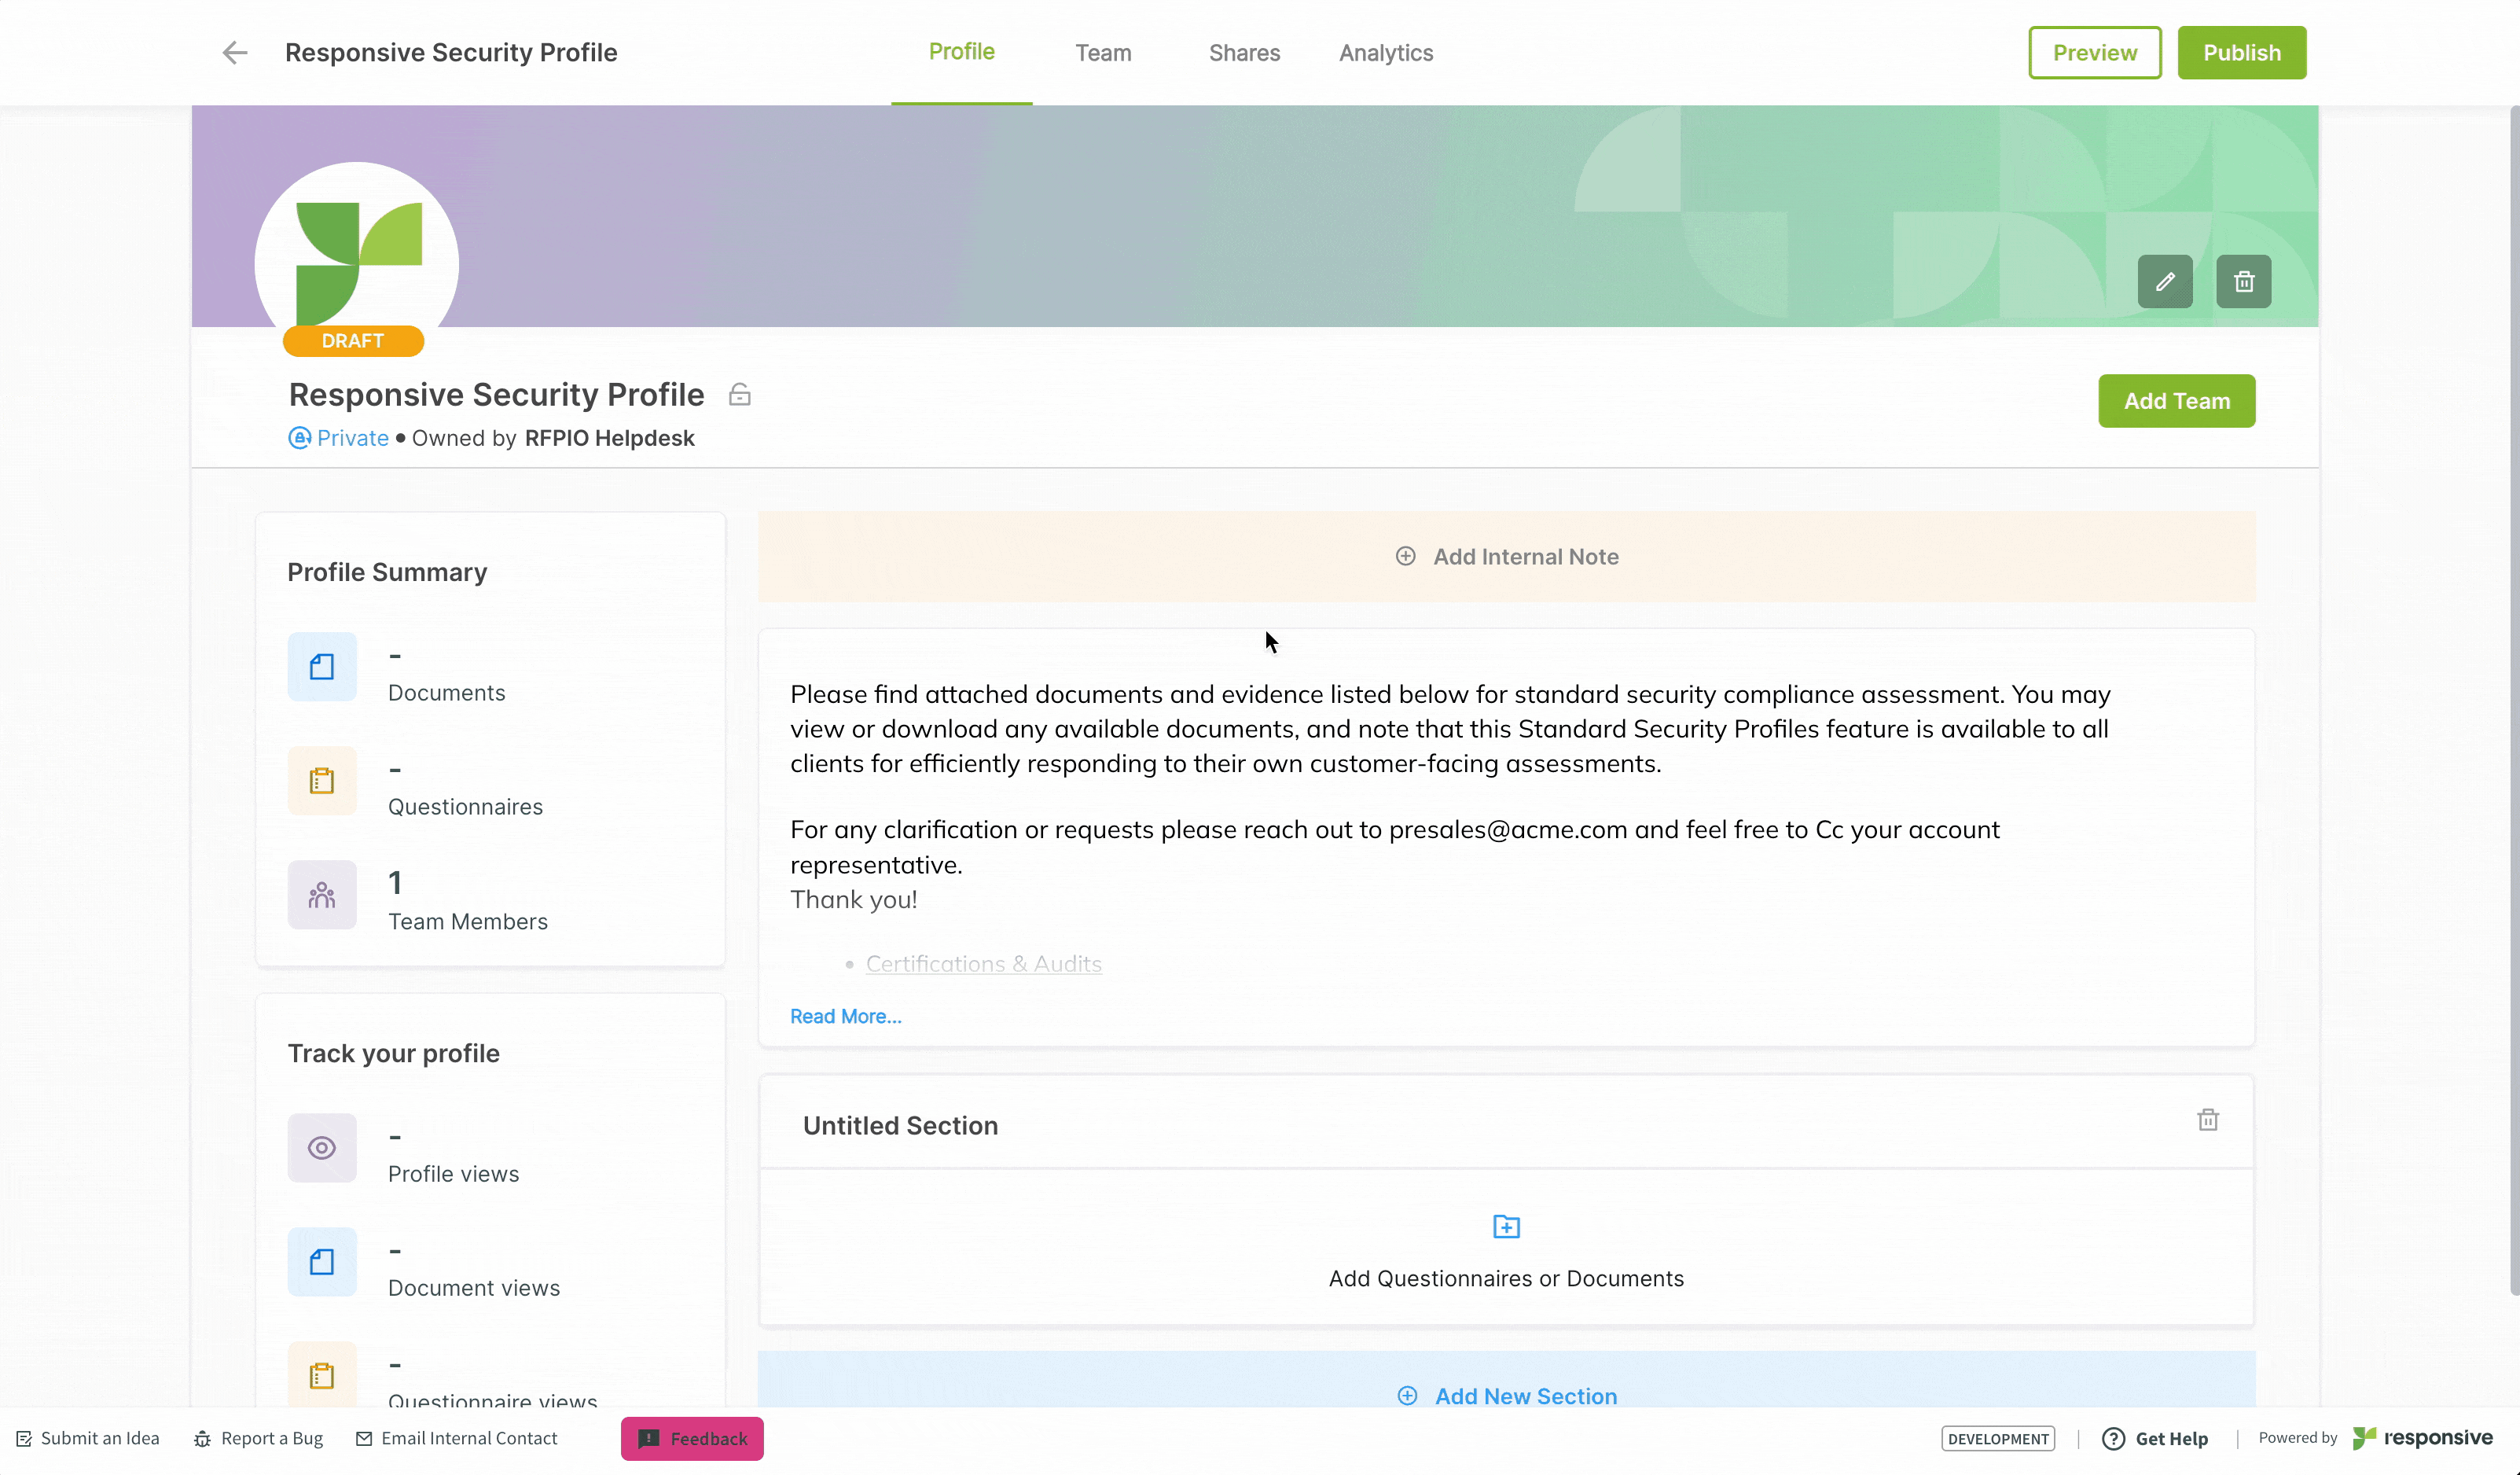Delete Untitled Section with trash icon

coord(2208,1120)
